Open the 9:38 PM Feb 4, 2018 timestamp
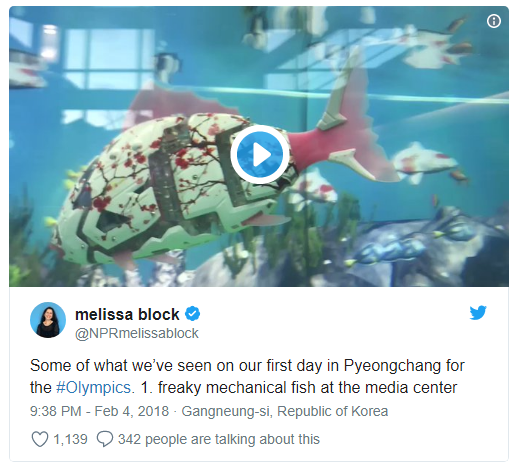Viewport: 519px width, 465px height. coord(99,411)
